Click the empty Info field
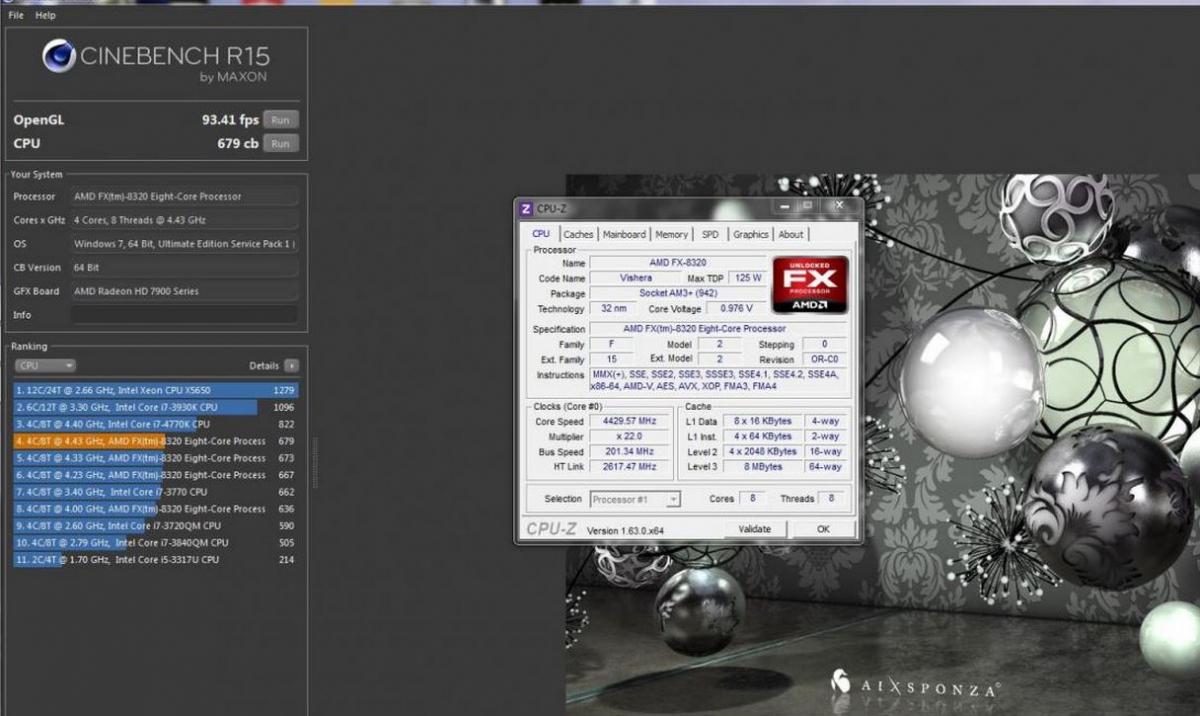The height and width of the screenshot is (716, 1200). [184, 315]
